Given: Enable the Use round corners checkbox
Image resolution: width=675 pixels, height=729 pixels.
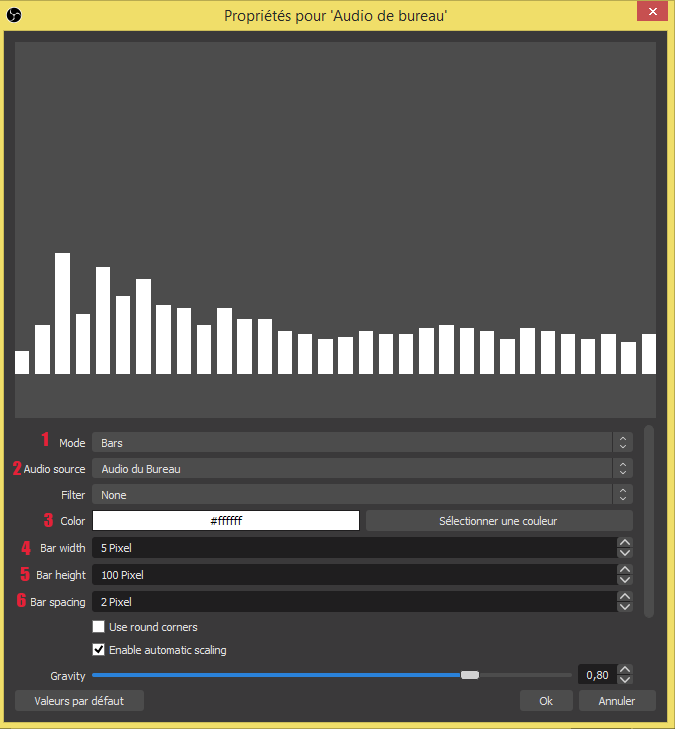Looking at the screenshot, I should point(98,627).
